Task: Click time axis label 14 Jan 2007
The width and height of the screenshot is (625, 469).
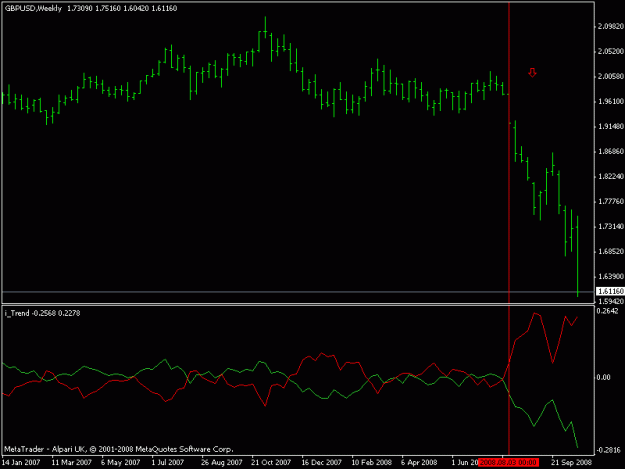Action: point(21,462)
